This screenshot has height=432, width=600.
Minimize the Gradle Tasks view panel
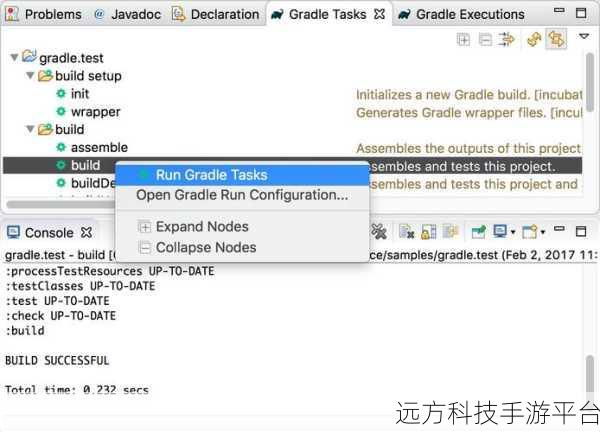(559, 10)
